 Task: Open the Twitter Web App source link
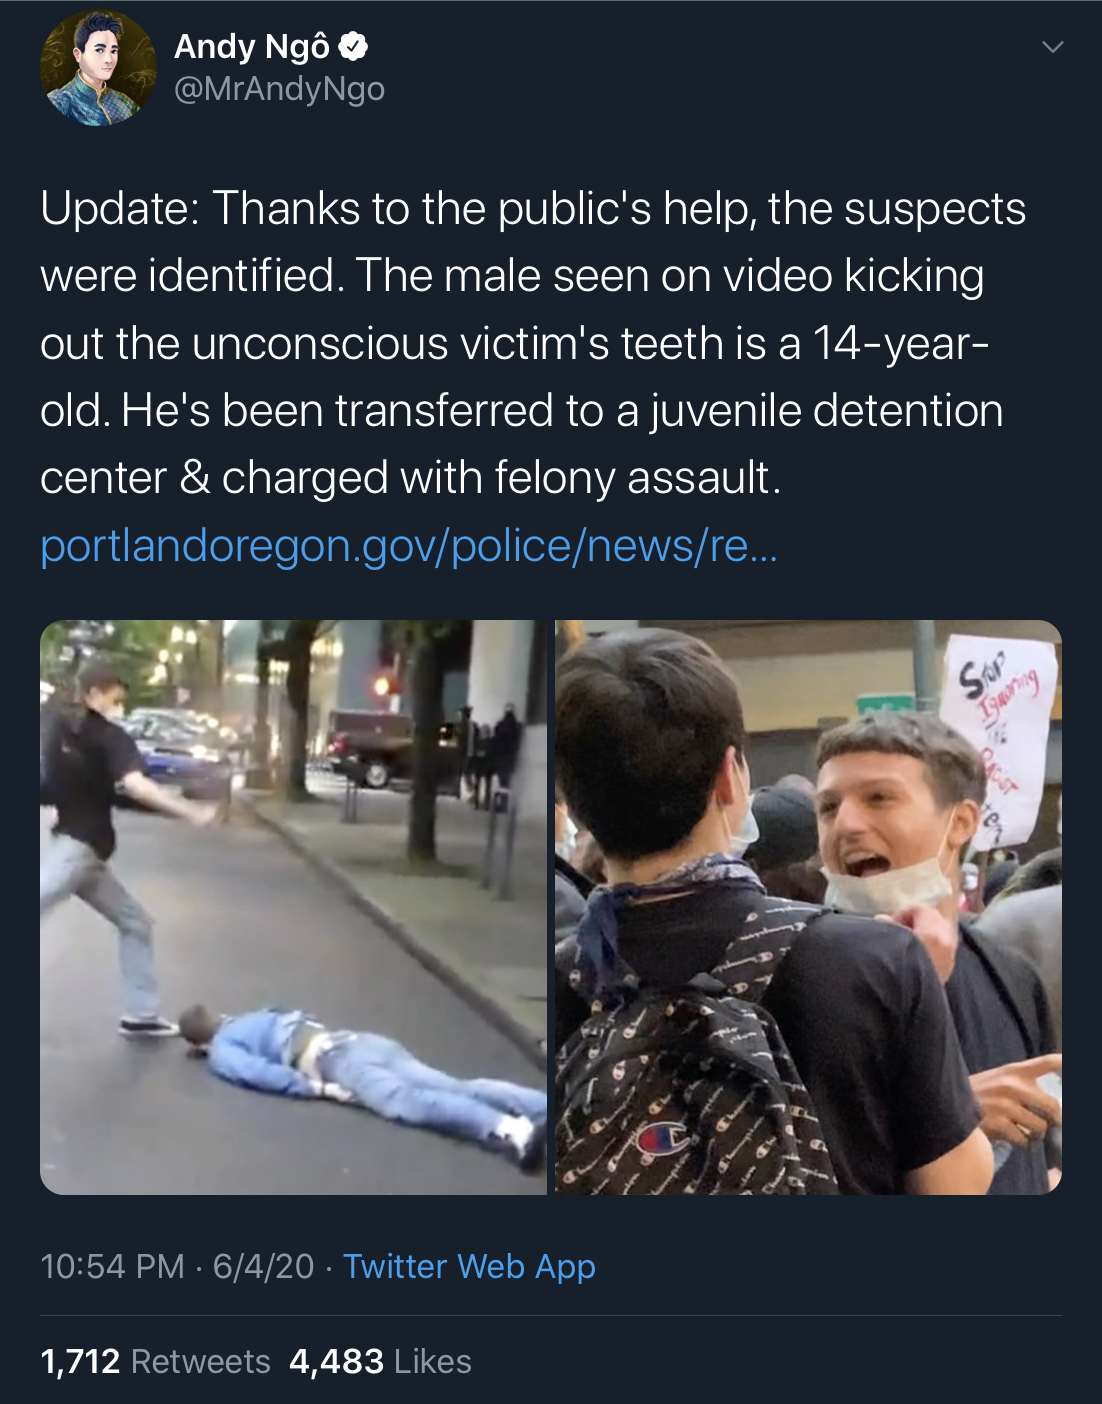tap(469, 1266)
